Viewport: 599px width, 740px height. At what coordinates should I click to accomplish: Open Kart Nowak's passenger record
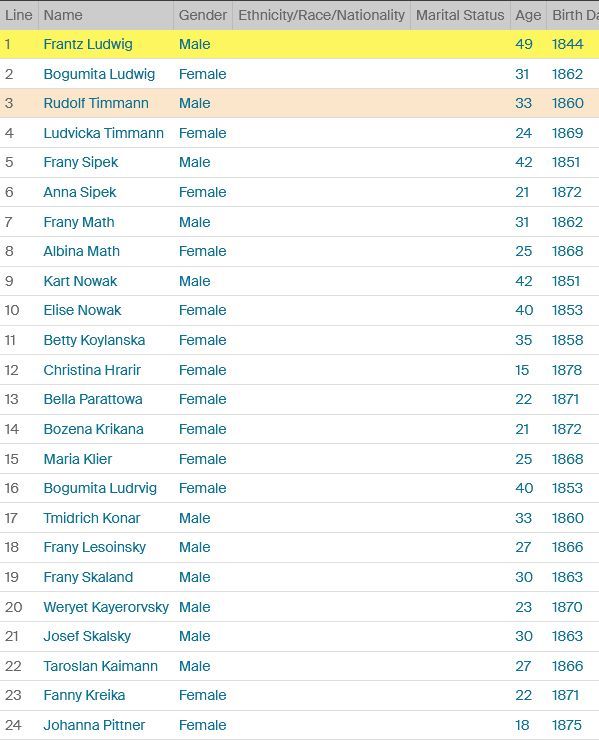coord(80,281)
